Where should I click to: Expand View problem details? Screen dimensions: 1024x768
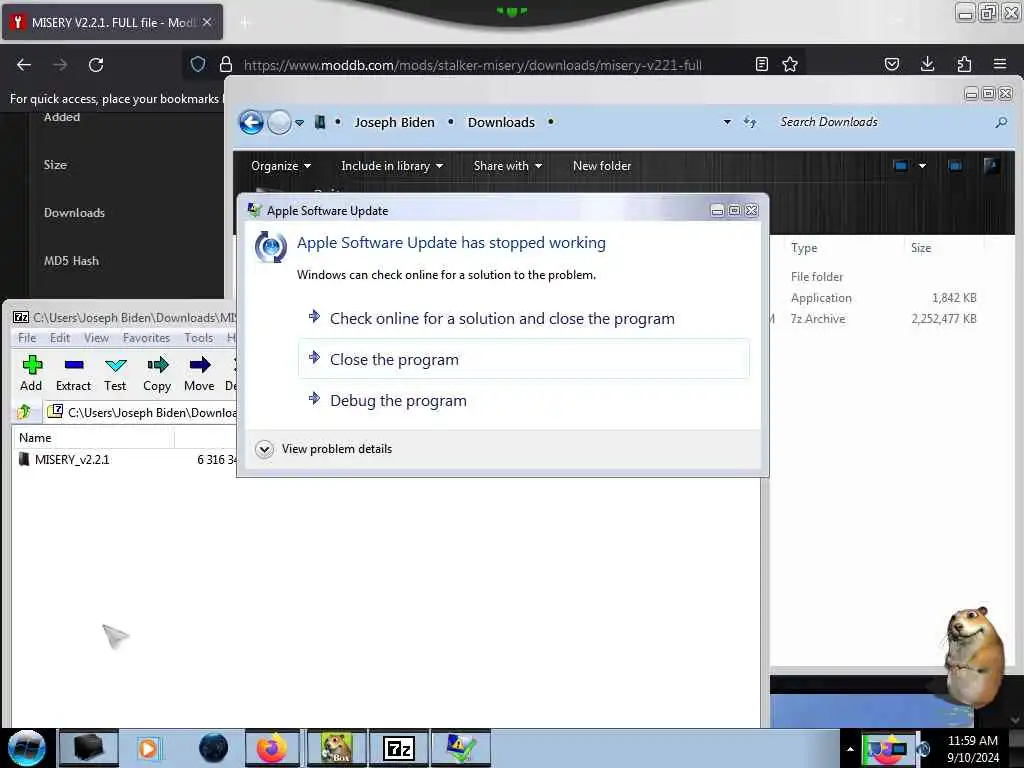click(324, 449)
